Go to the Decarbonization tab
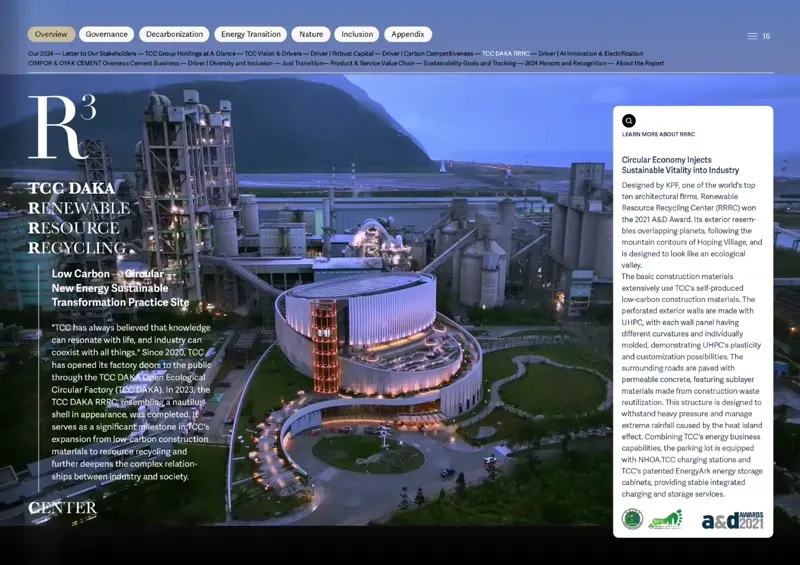The width and height of the screenshot is (800, 565). click(x=174, y=34)
